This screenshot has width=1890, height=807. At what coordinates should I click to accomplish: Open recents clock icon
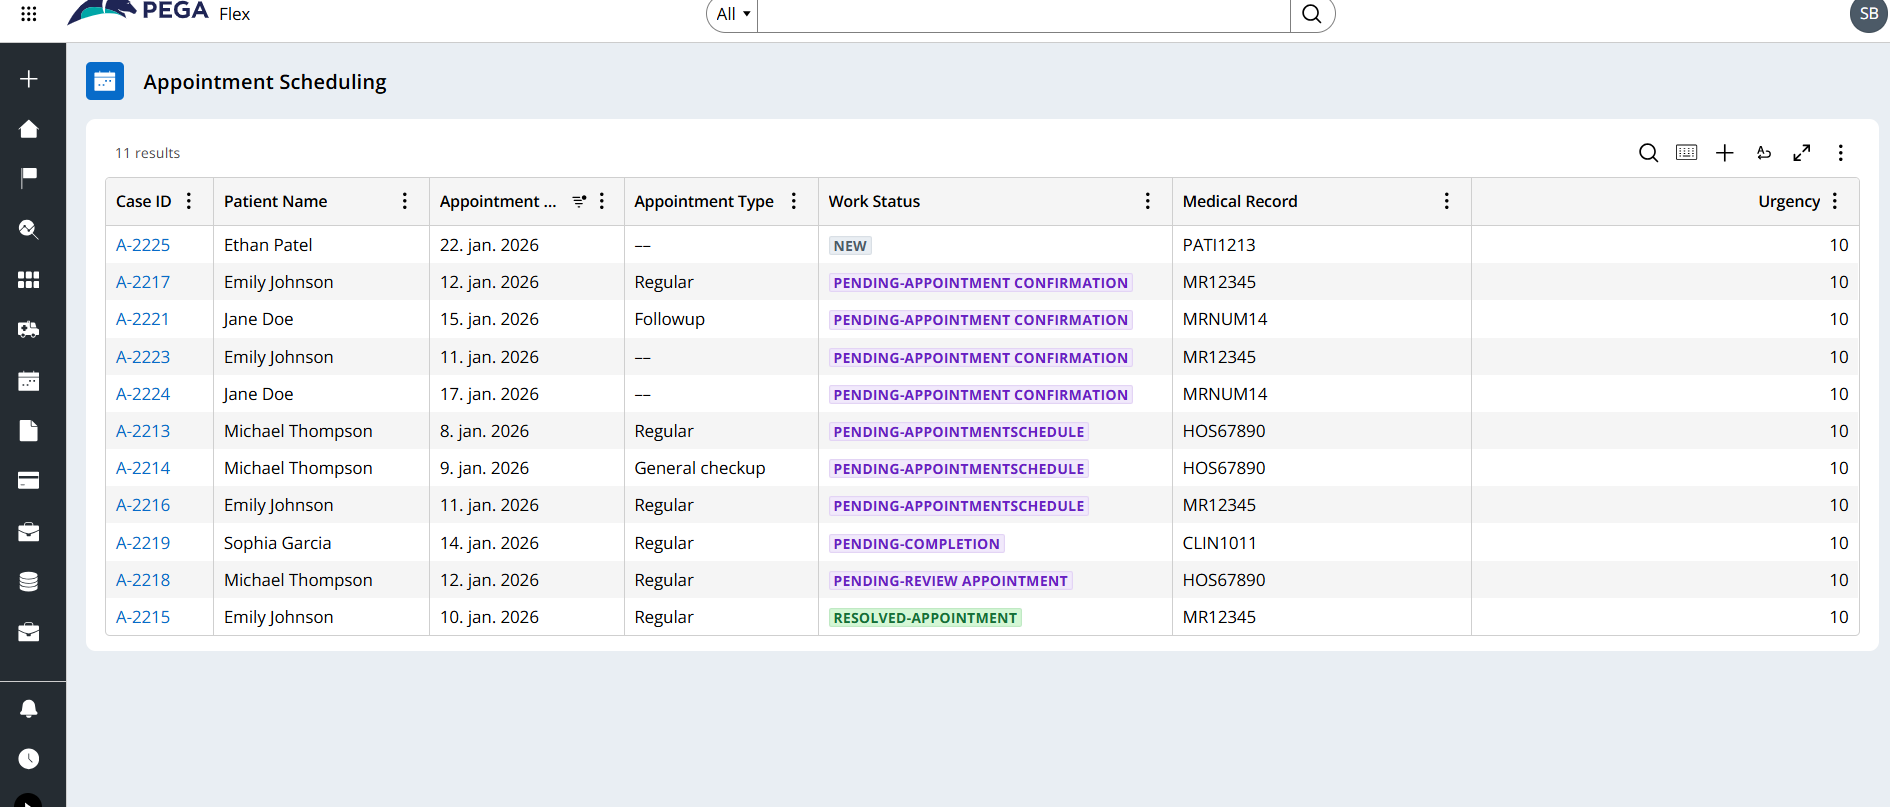pyautogui.click(x=29, y=759)
